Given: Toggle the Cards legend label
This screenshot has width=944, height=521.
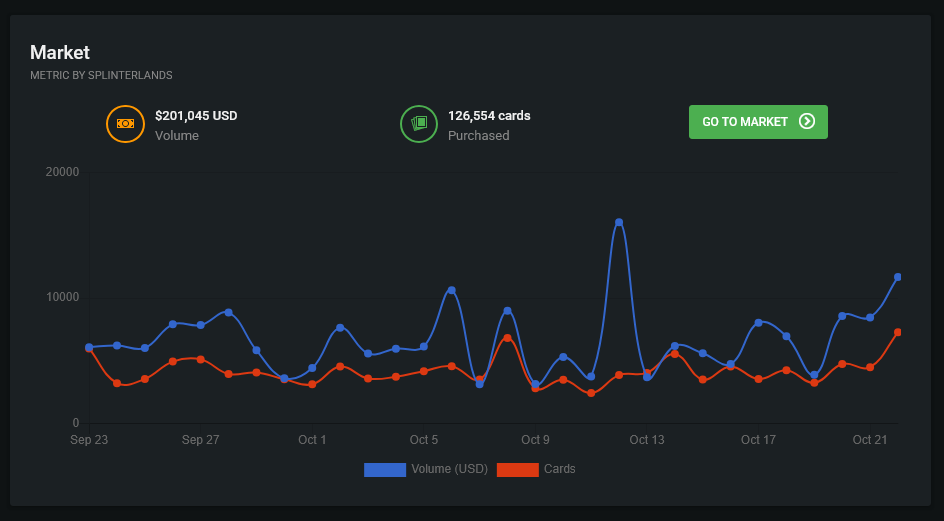Looking at the screenshot, I should pos(559,469).
